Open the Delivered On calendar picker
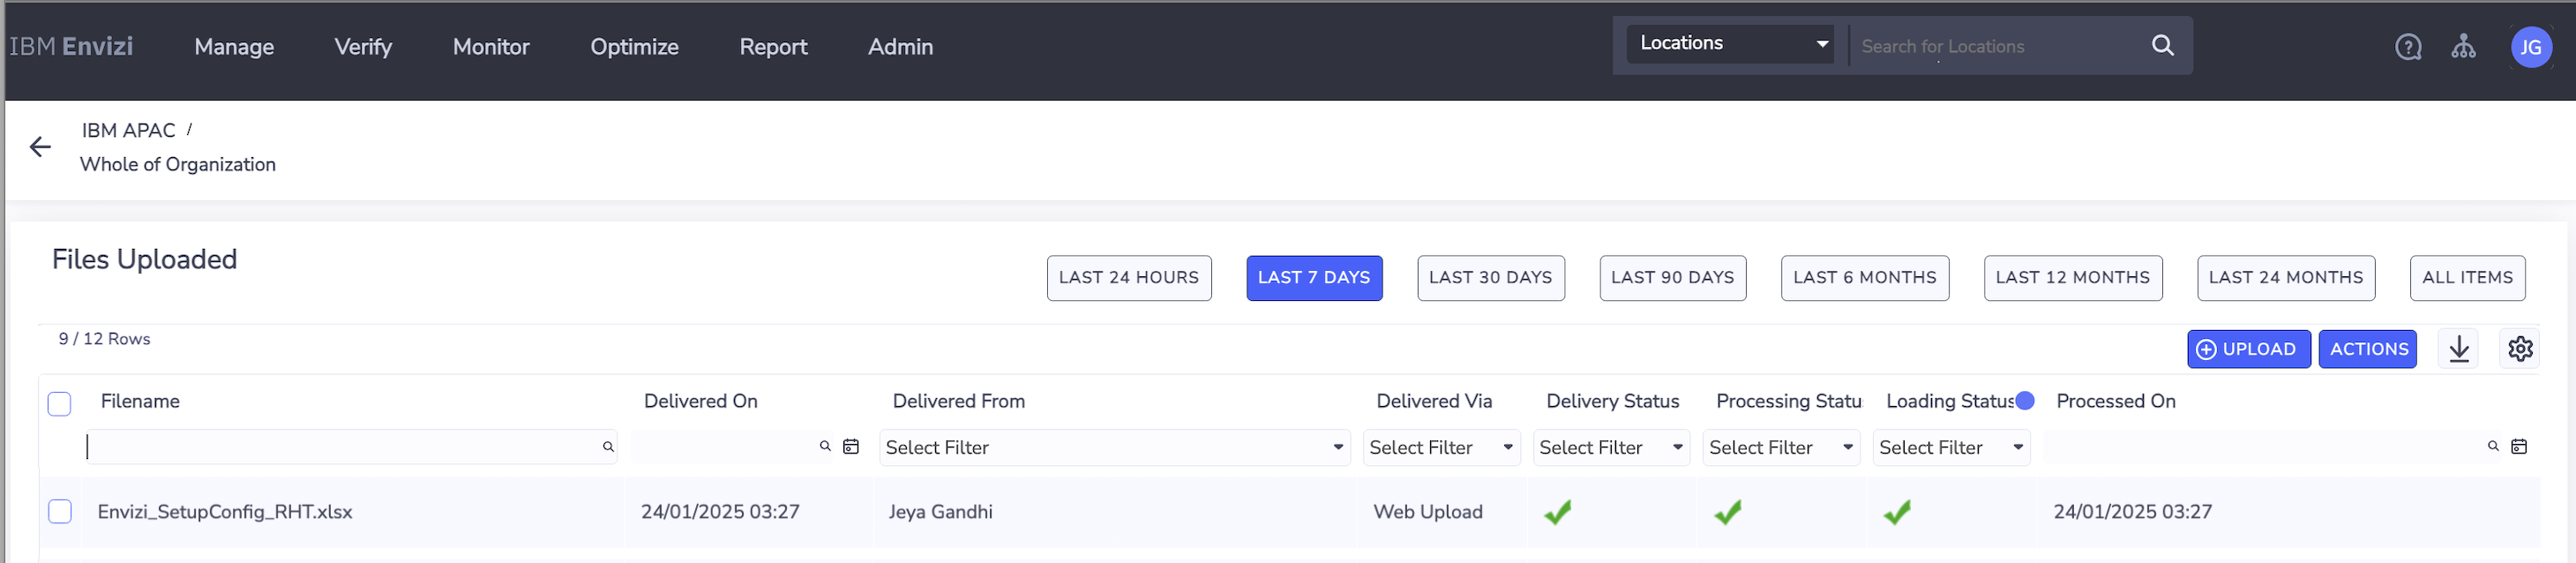This screenshot has width=2576, height=563. click(x=851, y=447)
